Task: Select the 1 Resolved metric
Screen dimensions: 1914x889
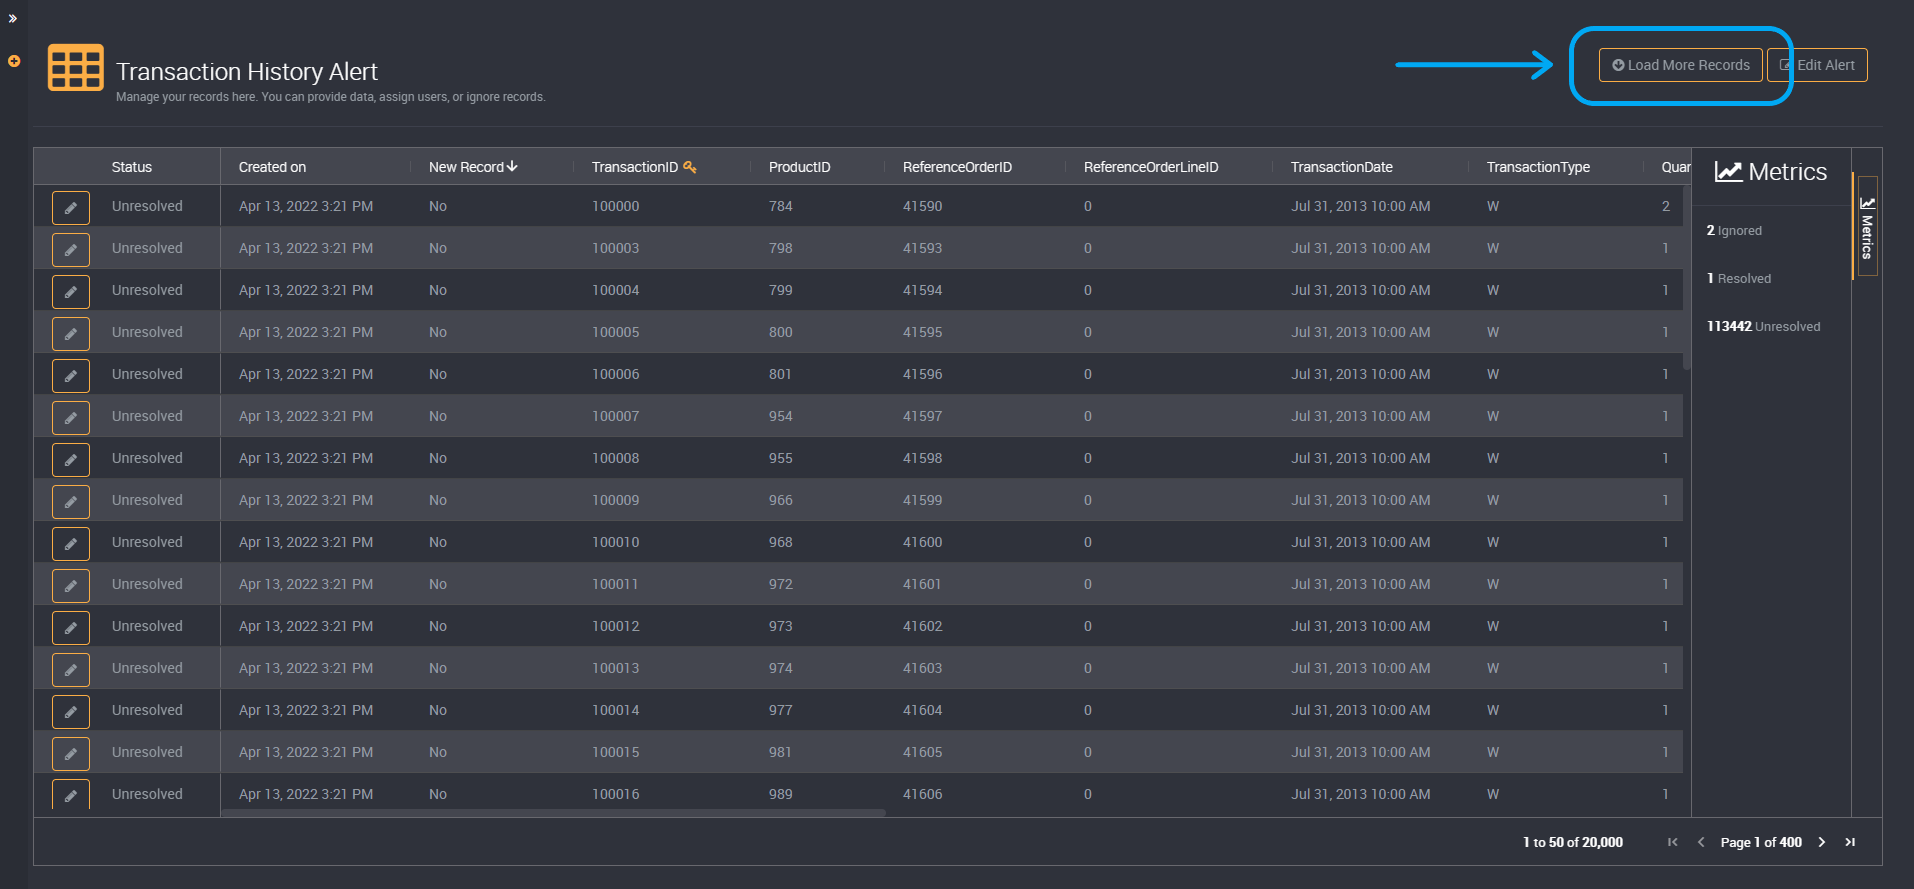Action: point(1738,279)
